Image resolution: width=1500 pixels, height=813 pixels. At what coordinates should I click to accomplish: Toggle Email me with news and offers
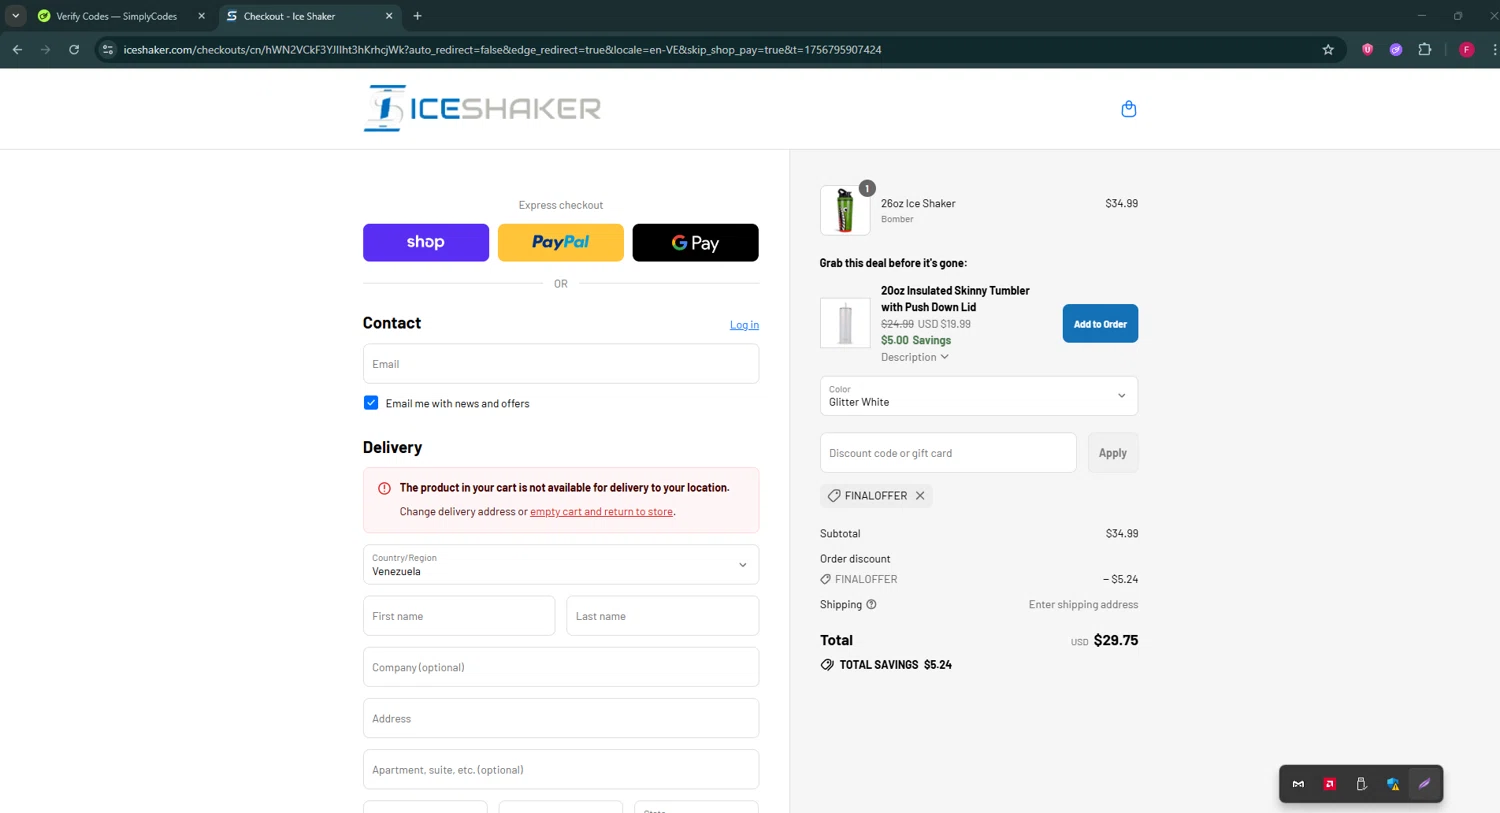[371, 403]
